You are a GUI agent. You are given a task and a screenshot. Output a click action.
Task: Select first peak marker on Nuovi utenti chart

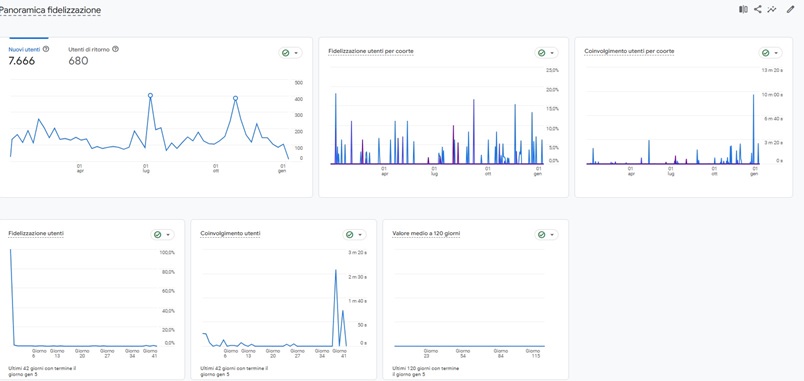pos(150,95)
